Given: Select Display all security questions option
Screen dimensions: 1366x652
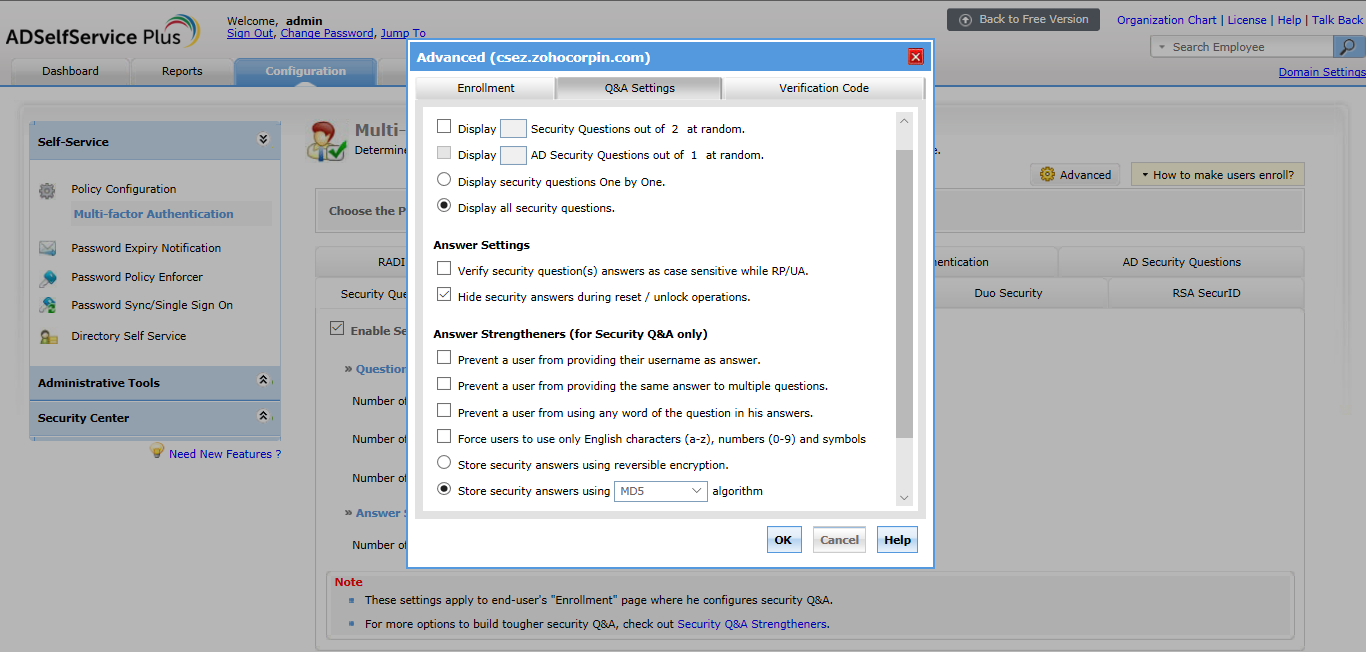Looking at the screenshot, I should coord(444,206).
